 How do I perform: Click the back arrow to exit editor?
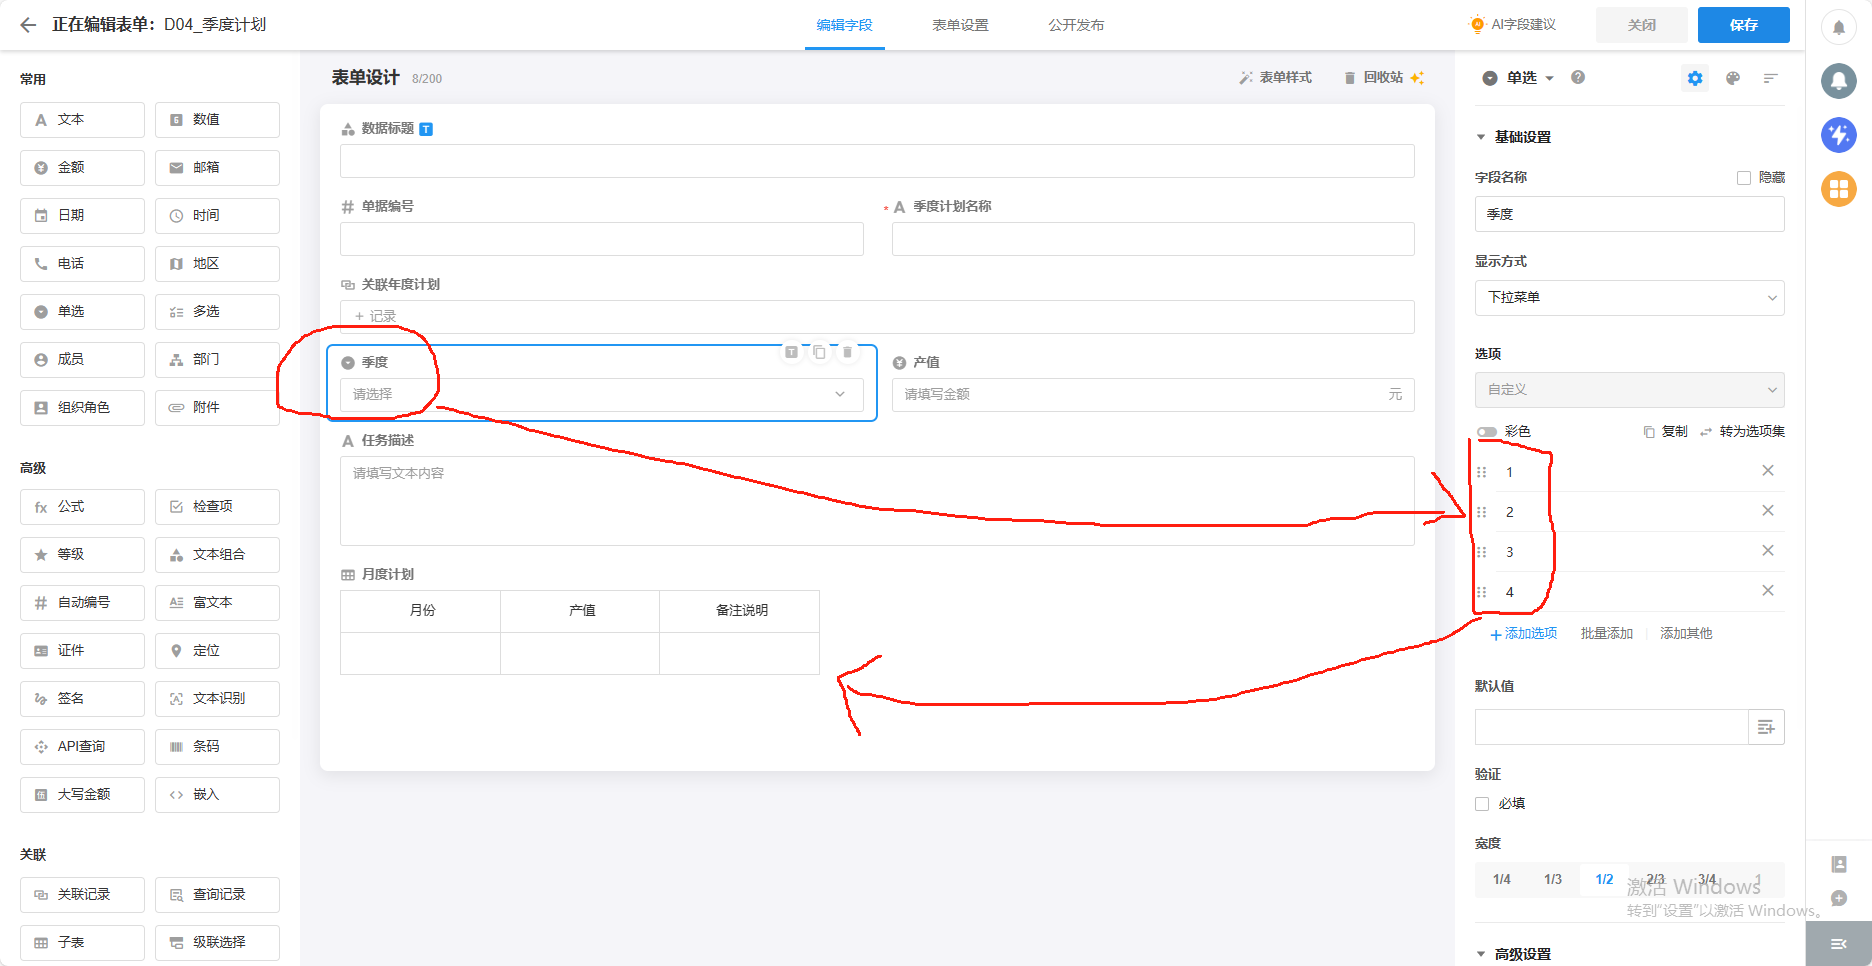click(x=28, y=25)
